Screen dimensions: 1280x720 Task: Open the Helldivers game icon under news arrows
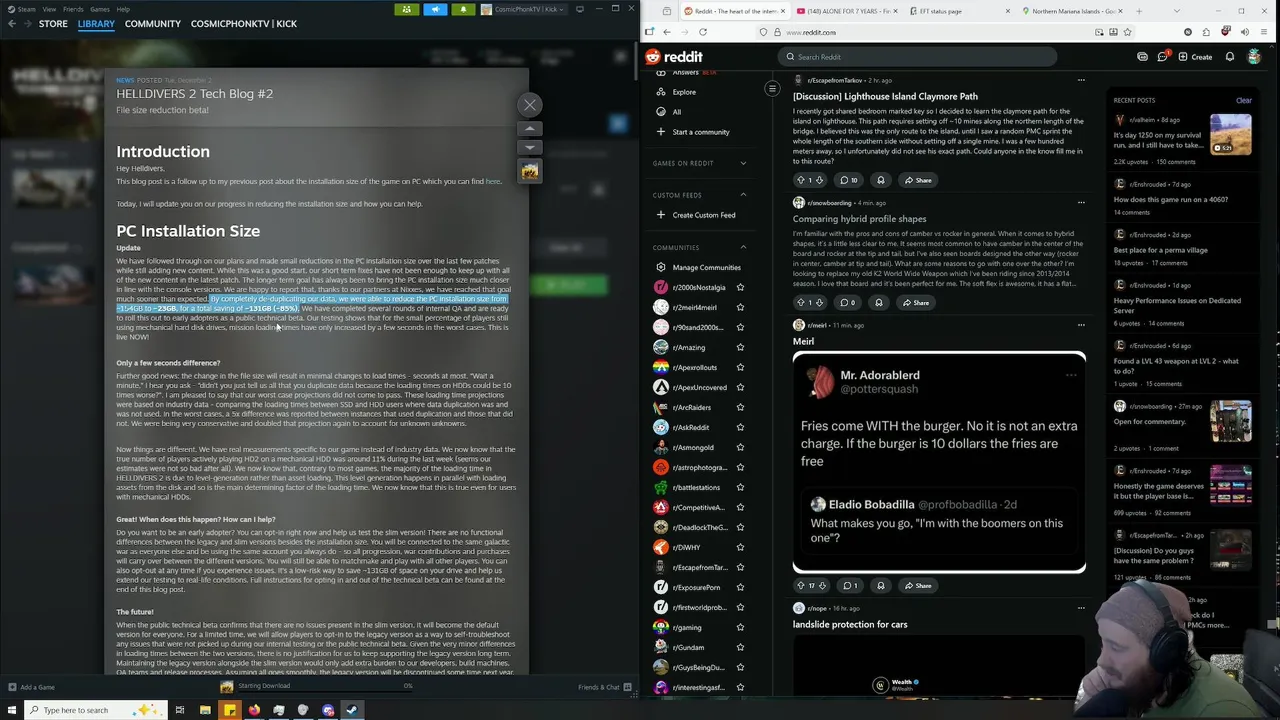coord(530,171)
